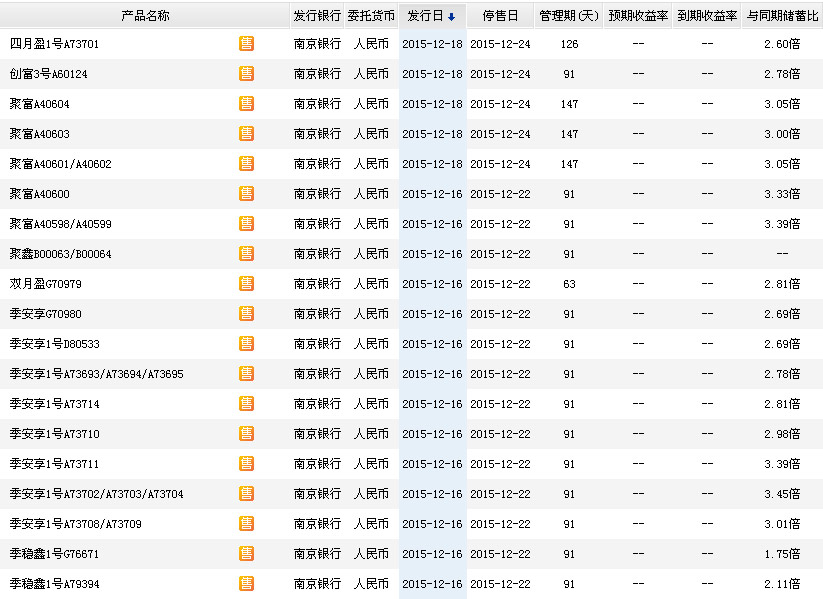Open product 季安享G70980
The height and width of the screenshot is (599, 823).
[46, 314]
